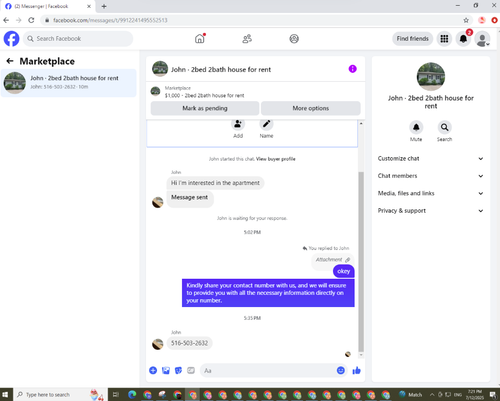Attach a photo using image icon

point(166,370)
